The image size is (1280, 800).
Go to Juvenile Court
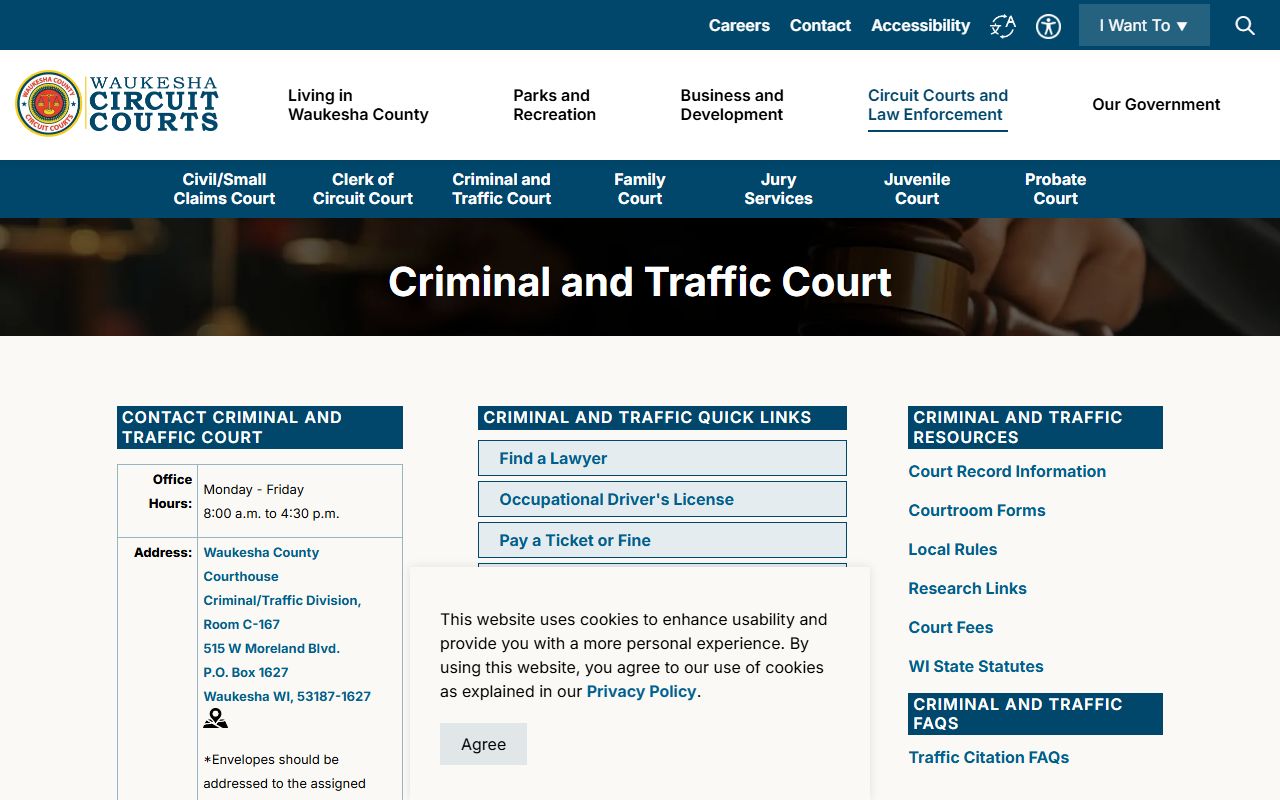point(917,189)
